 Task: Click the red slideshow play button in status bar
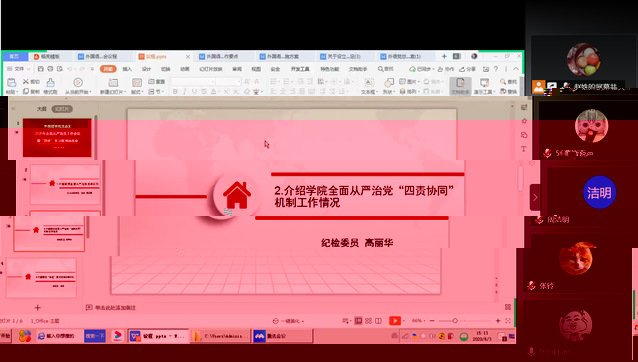coord(395,321)
